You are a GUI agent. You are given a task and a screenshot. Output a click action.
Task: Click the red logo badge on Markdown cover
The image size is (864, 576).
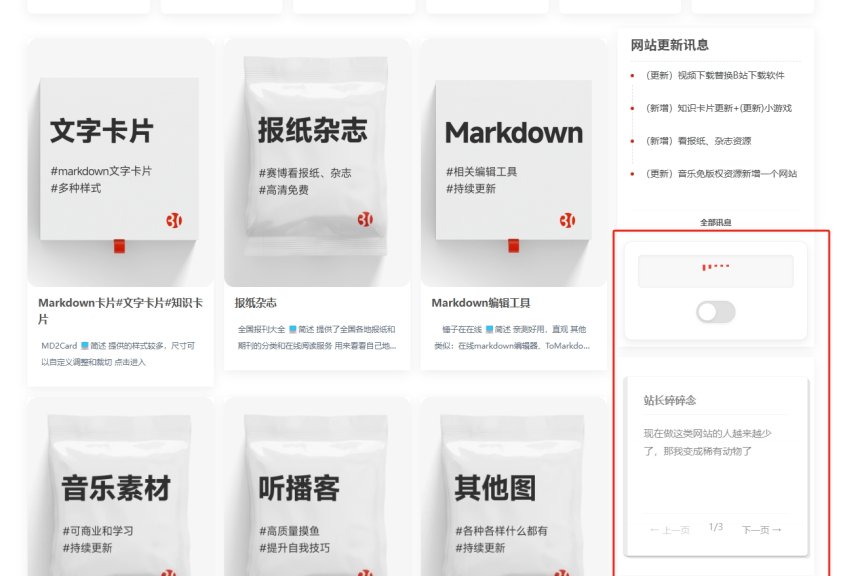click(567, 220)
